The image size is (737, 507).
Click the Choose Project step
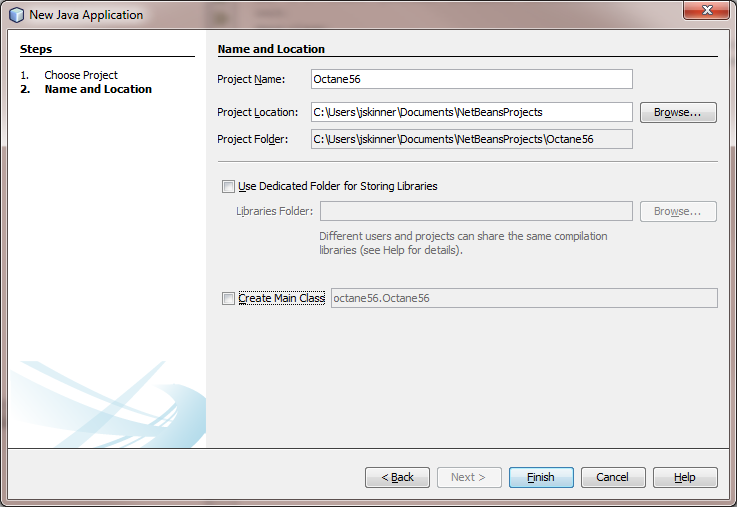[81, 75]
